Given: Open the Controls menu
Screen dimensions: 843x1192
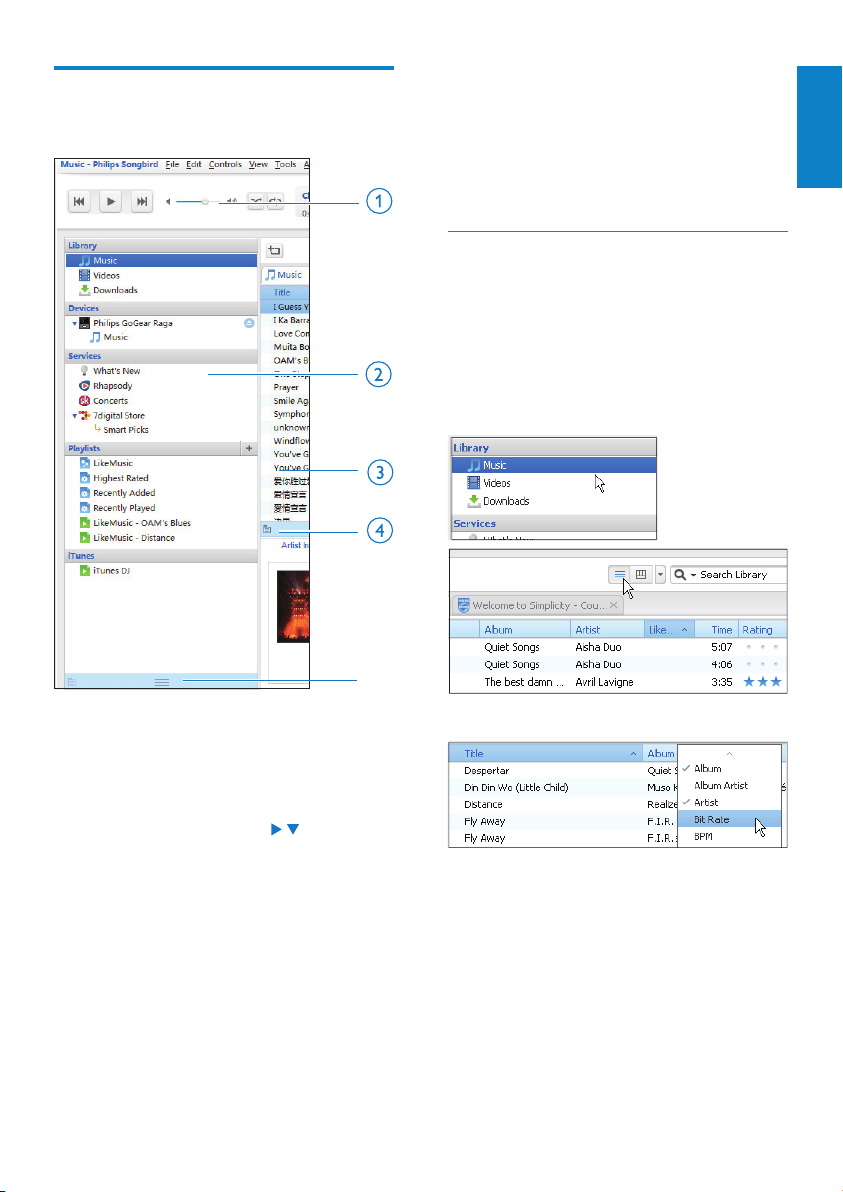Looking at the screenshot, I should point(225,164).
